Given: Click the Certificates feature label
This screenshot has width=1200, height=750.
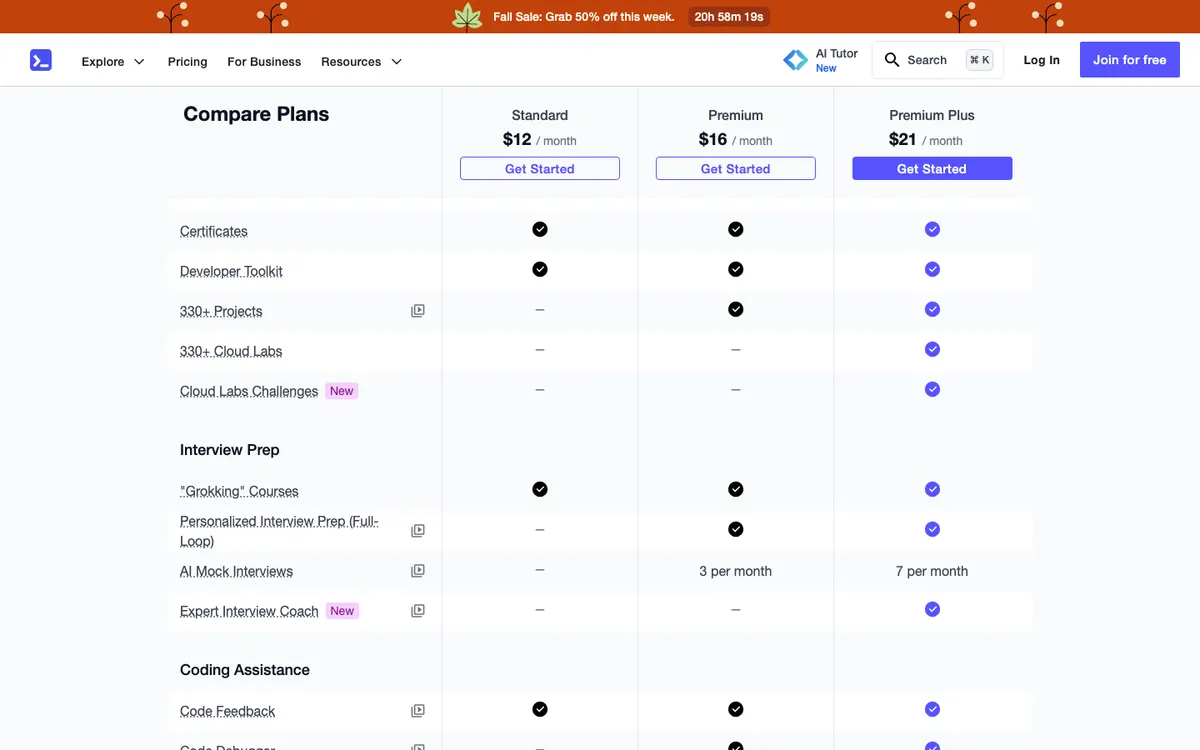Looking at the screenshot, I should pos(213,231).
